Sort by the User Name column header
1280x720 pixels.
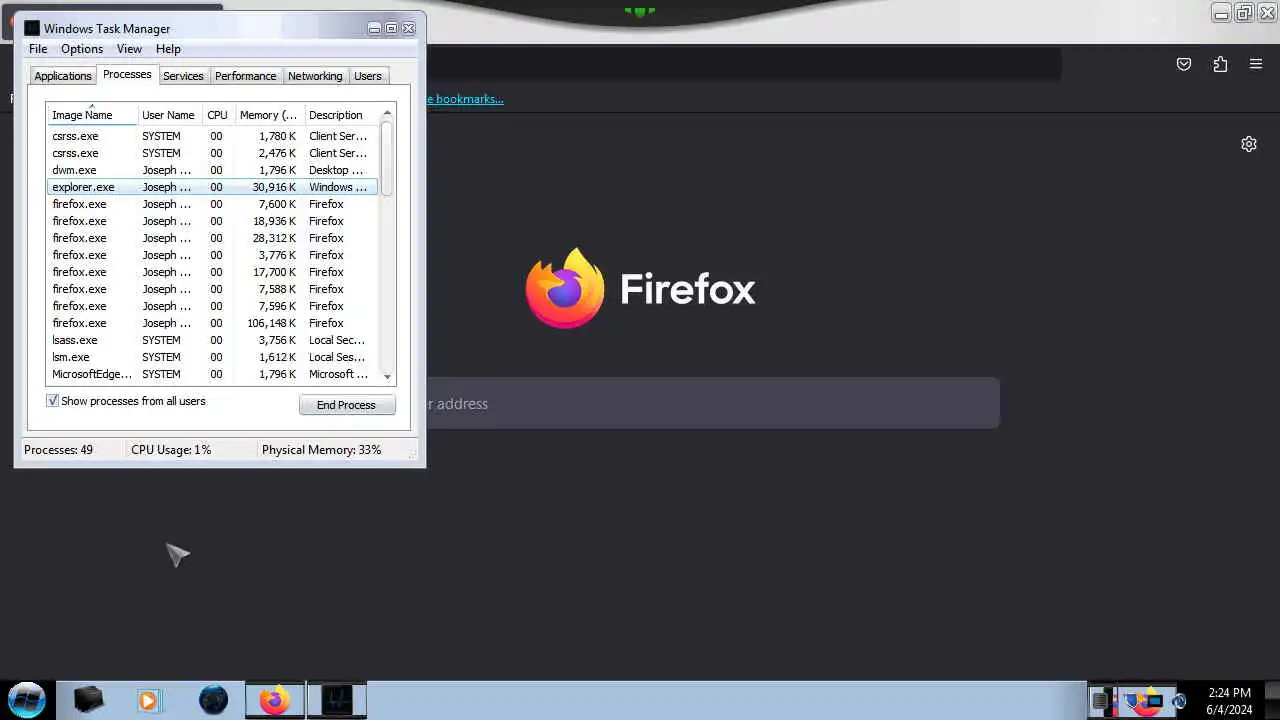click(x=169, y=115)
